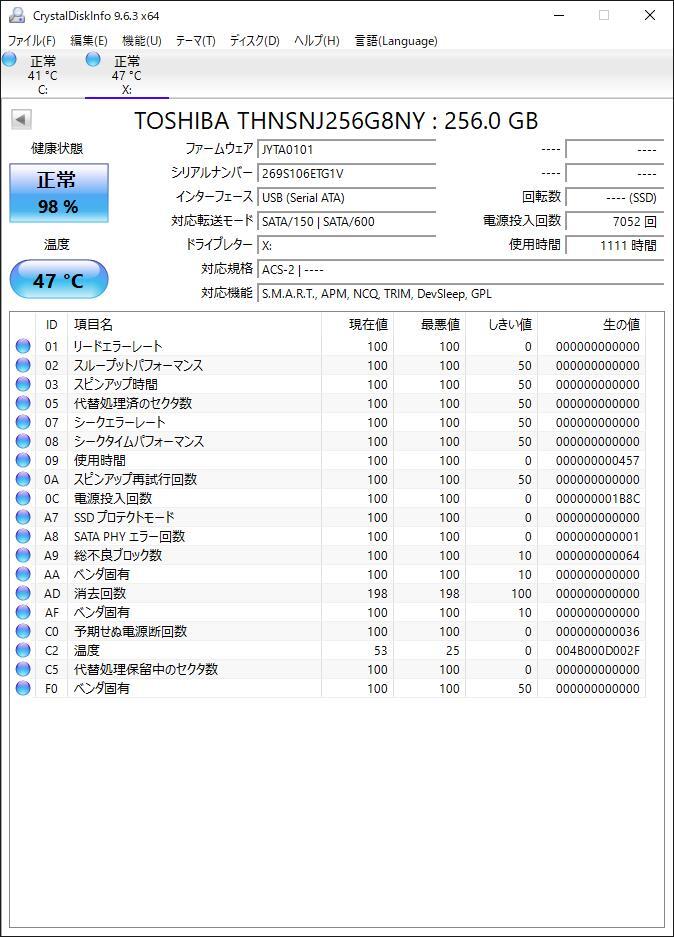Click the 対応規格 field ACS-2
This screenshot has width=674, height=937.
pos(461,270)
